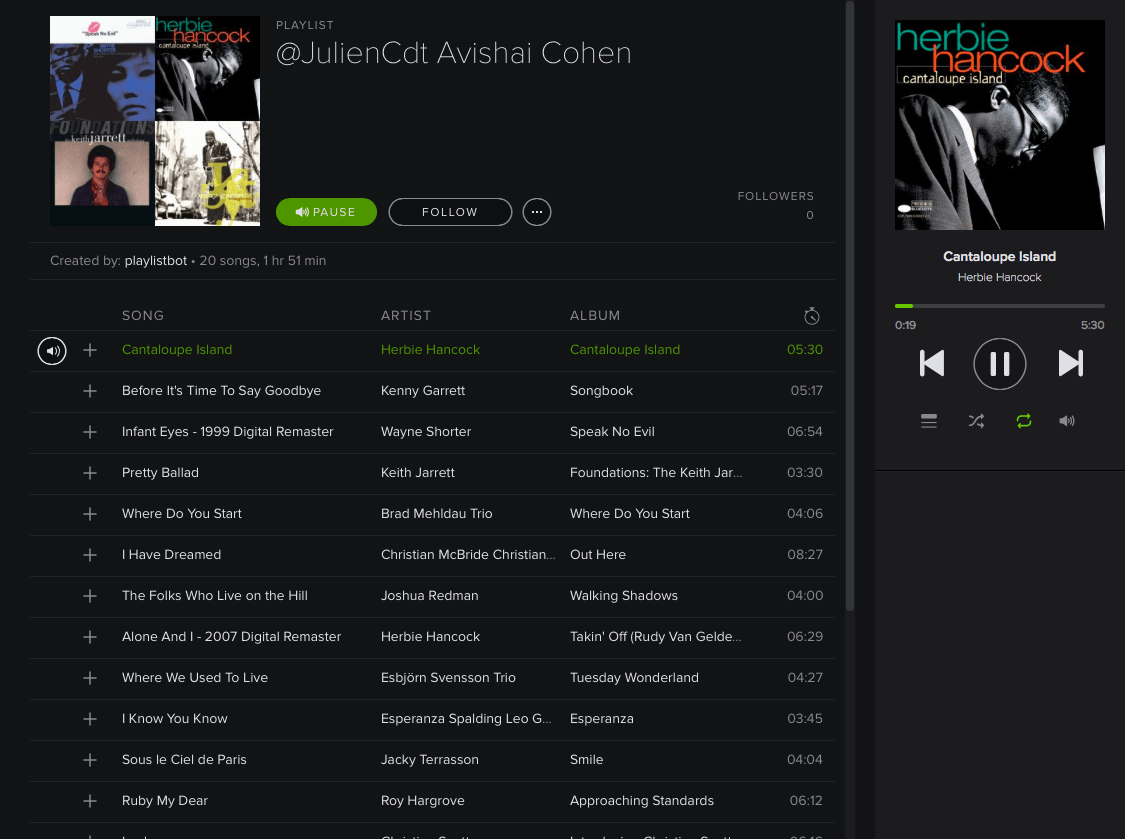Select the song Ruby My Dear
Image resolution: width=1125 pixels, height=839 pixels.
(165, 800)
